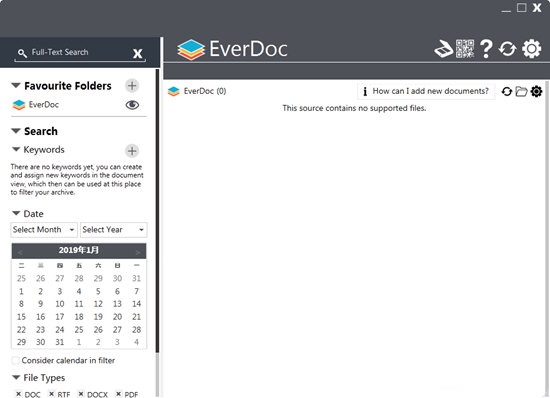Add a new keyword
Viewport: 550px width, 398px height.
pyautogui.click(x=132, y=151)
